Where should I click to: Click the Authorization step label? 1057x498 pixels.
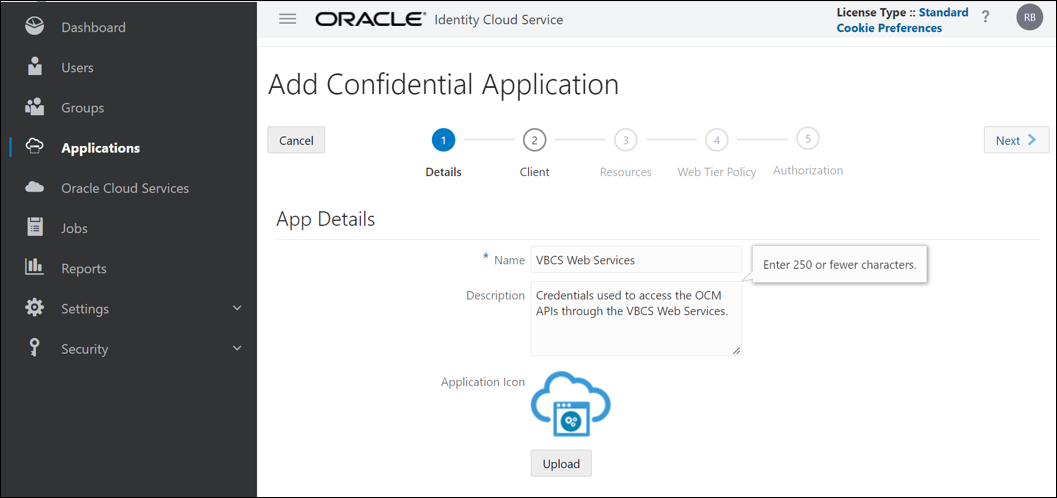(x=808, y=170)
